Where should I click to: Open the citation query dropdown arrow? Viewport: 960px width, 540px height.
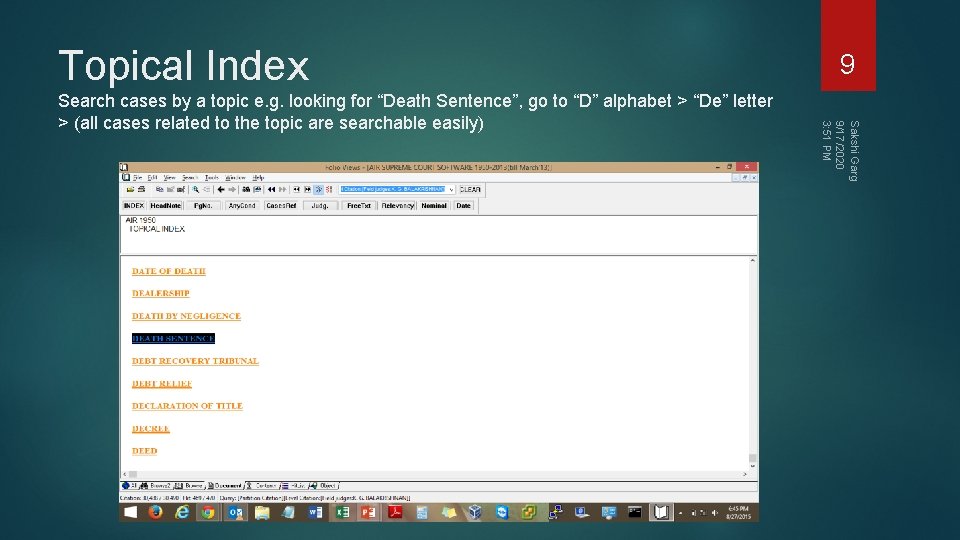pyautogui.click(x=451, y=190)
